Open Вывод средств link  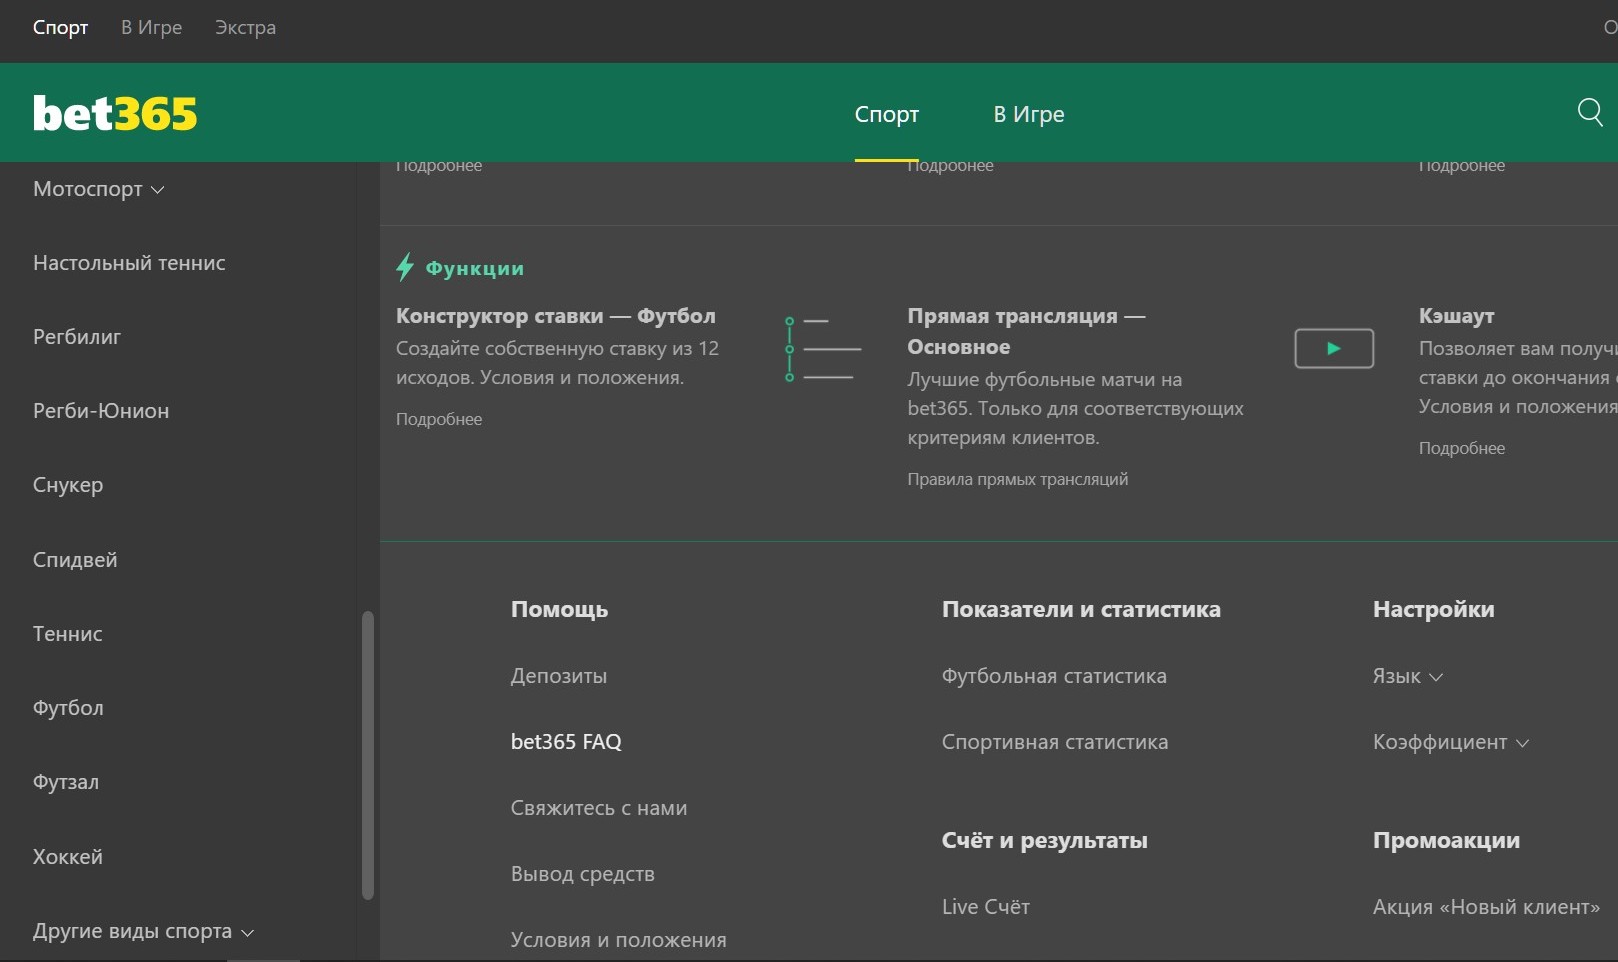tap(583, 874)
